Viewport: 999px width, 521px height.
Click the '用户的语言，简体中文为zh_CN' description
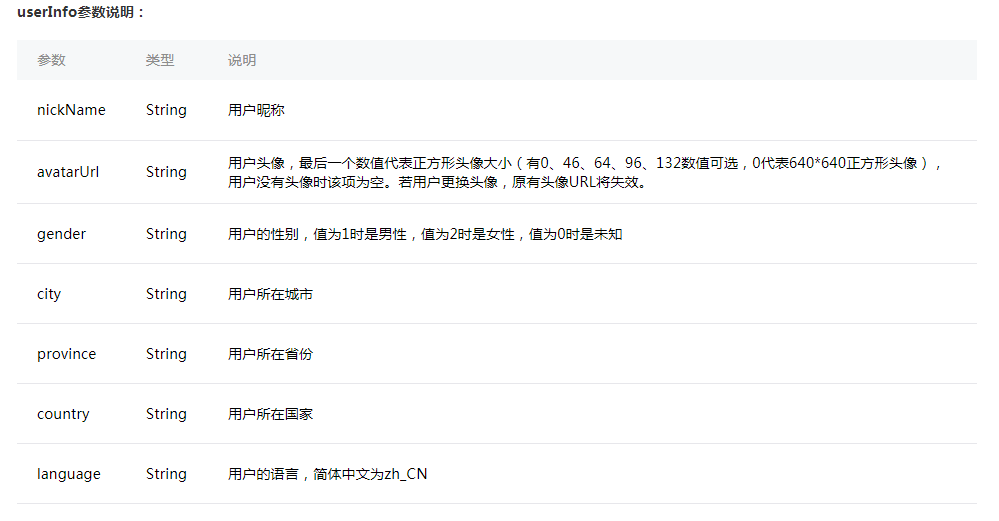[327, 474]
